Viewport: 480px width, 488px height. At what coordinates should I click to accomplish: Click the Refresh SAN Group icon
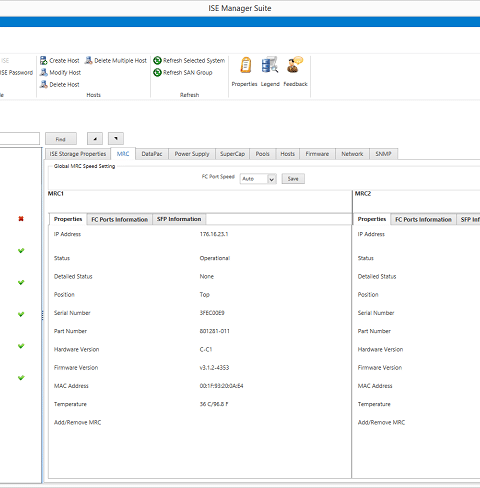[x=157, y=72]
